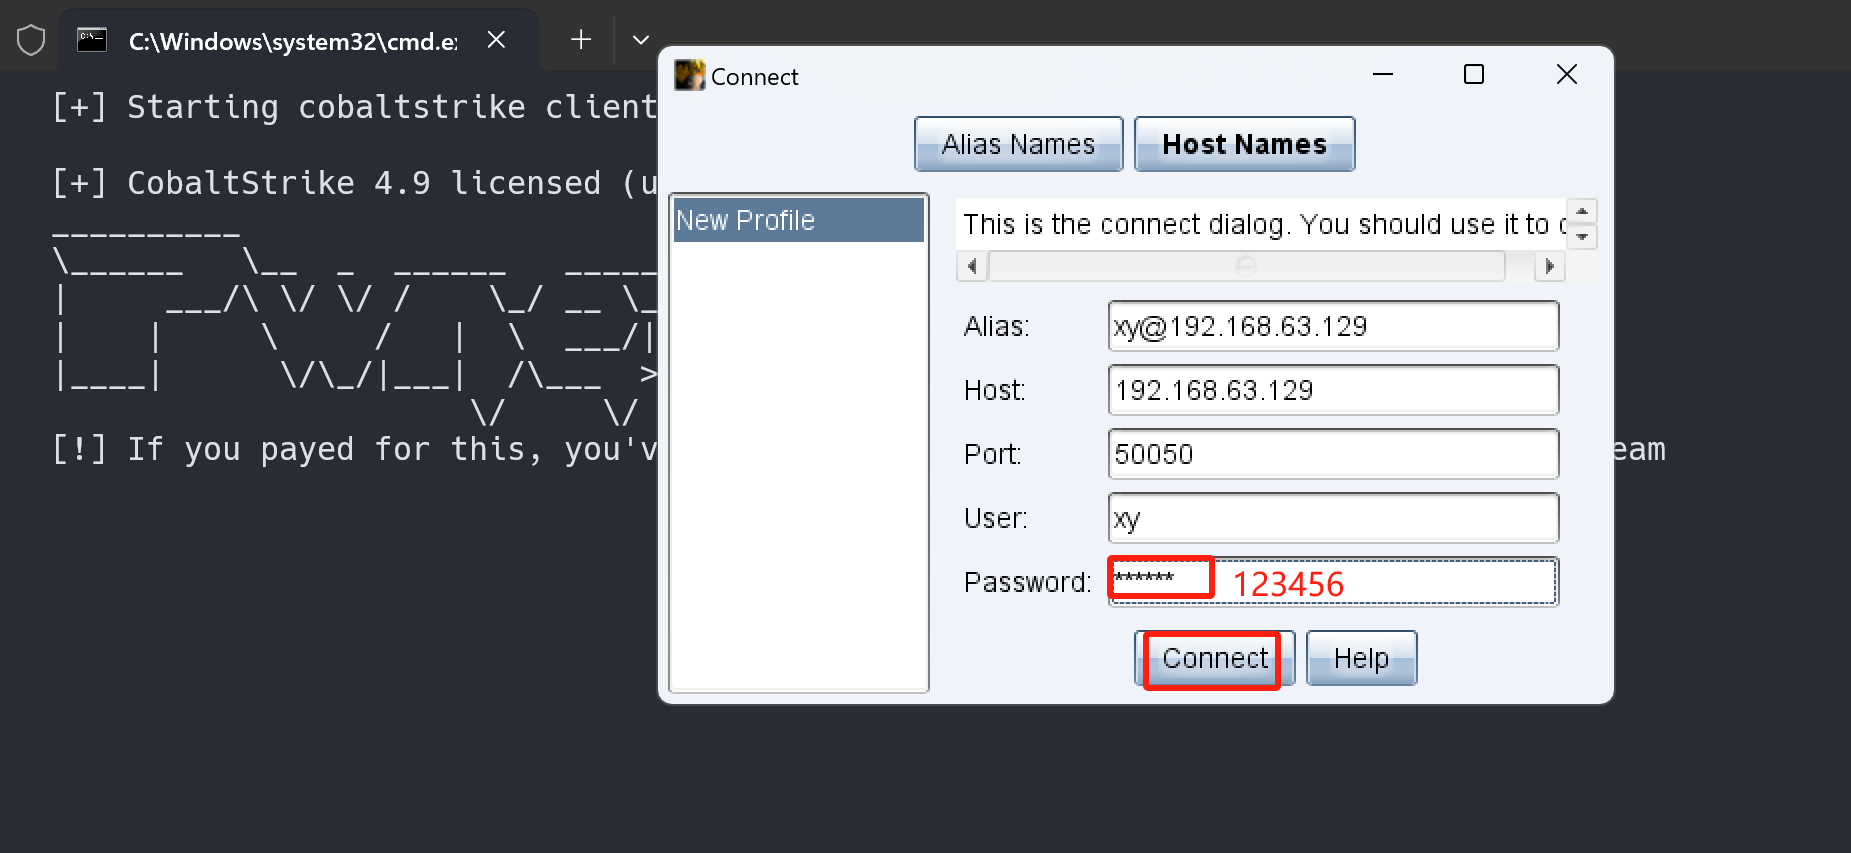Click the Cobalt Strike icon in dialog title
Viewport: 1851px width, 853px height.
(689, 75)
